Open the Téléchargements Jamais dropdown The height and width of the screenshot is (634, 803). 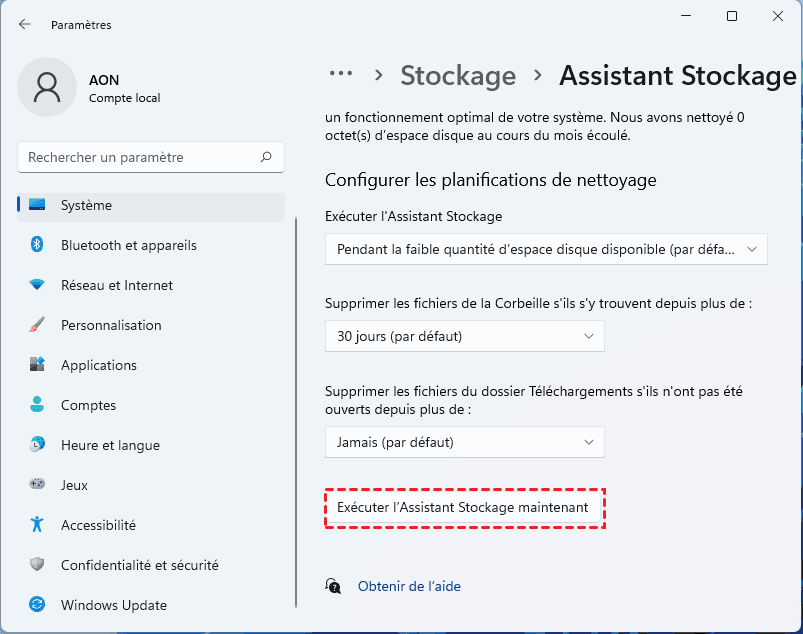coord(465,441)
